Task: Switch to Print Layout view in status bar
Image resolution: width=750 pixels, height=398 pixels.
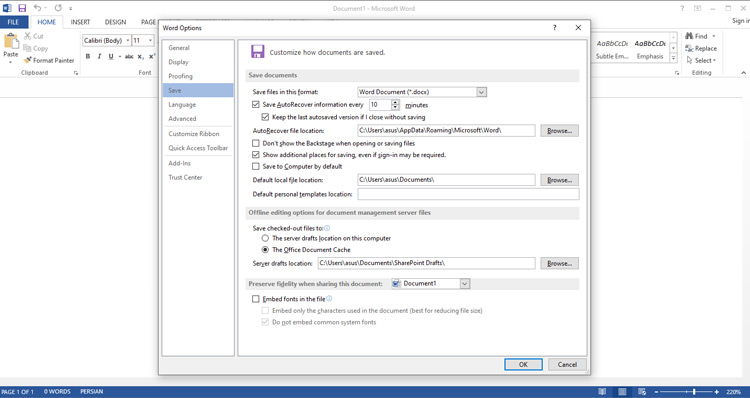Action: click(x=622, y=391)
